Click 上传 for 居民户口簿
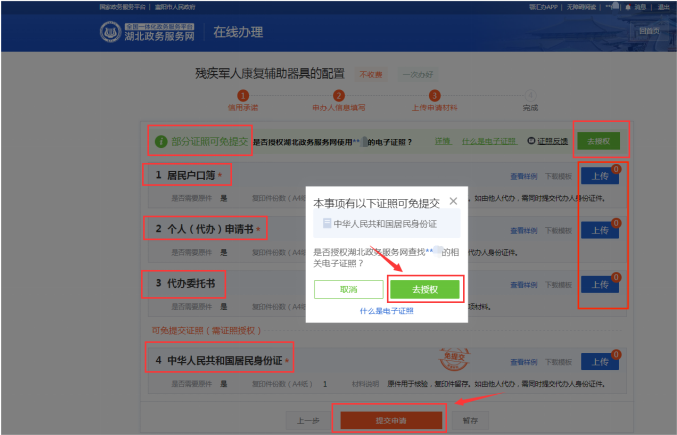 coord(599,176)
